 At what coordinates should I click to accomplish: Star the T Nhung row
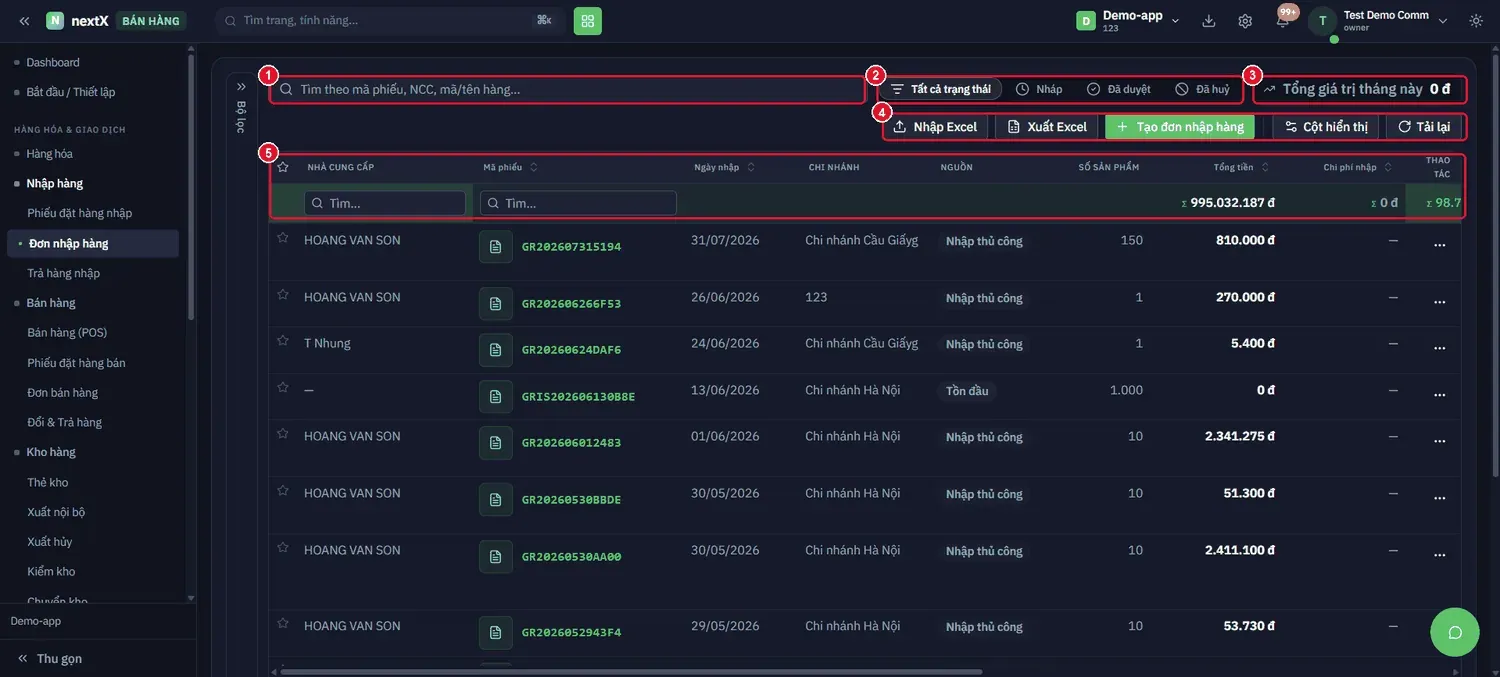(x=283, y=341)
